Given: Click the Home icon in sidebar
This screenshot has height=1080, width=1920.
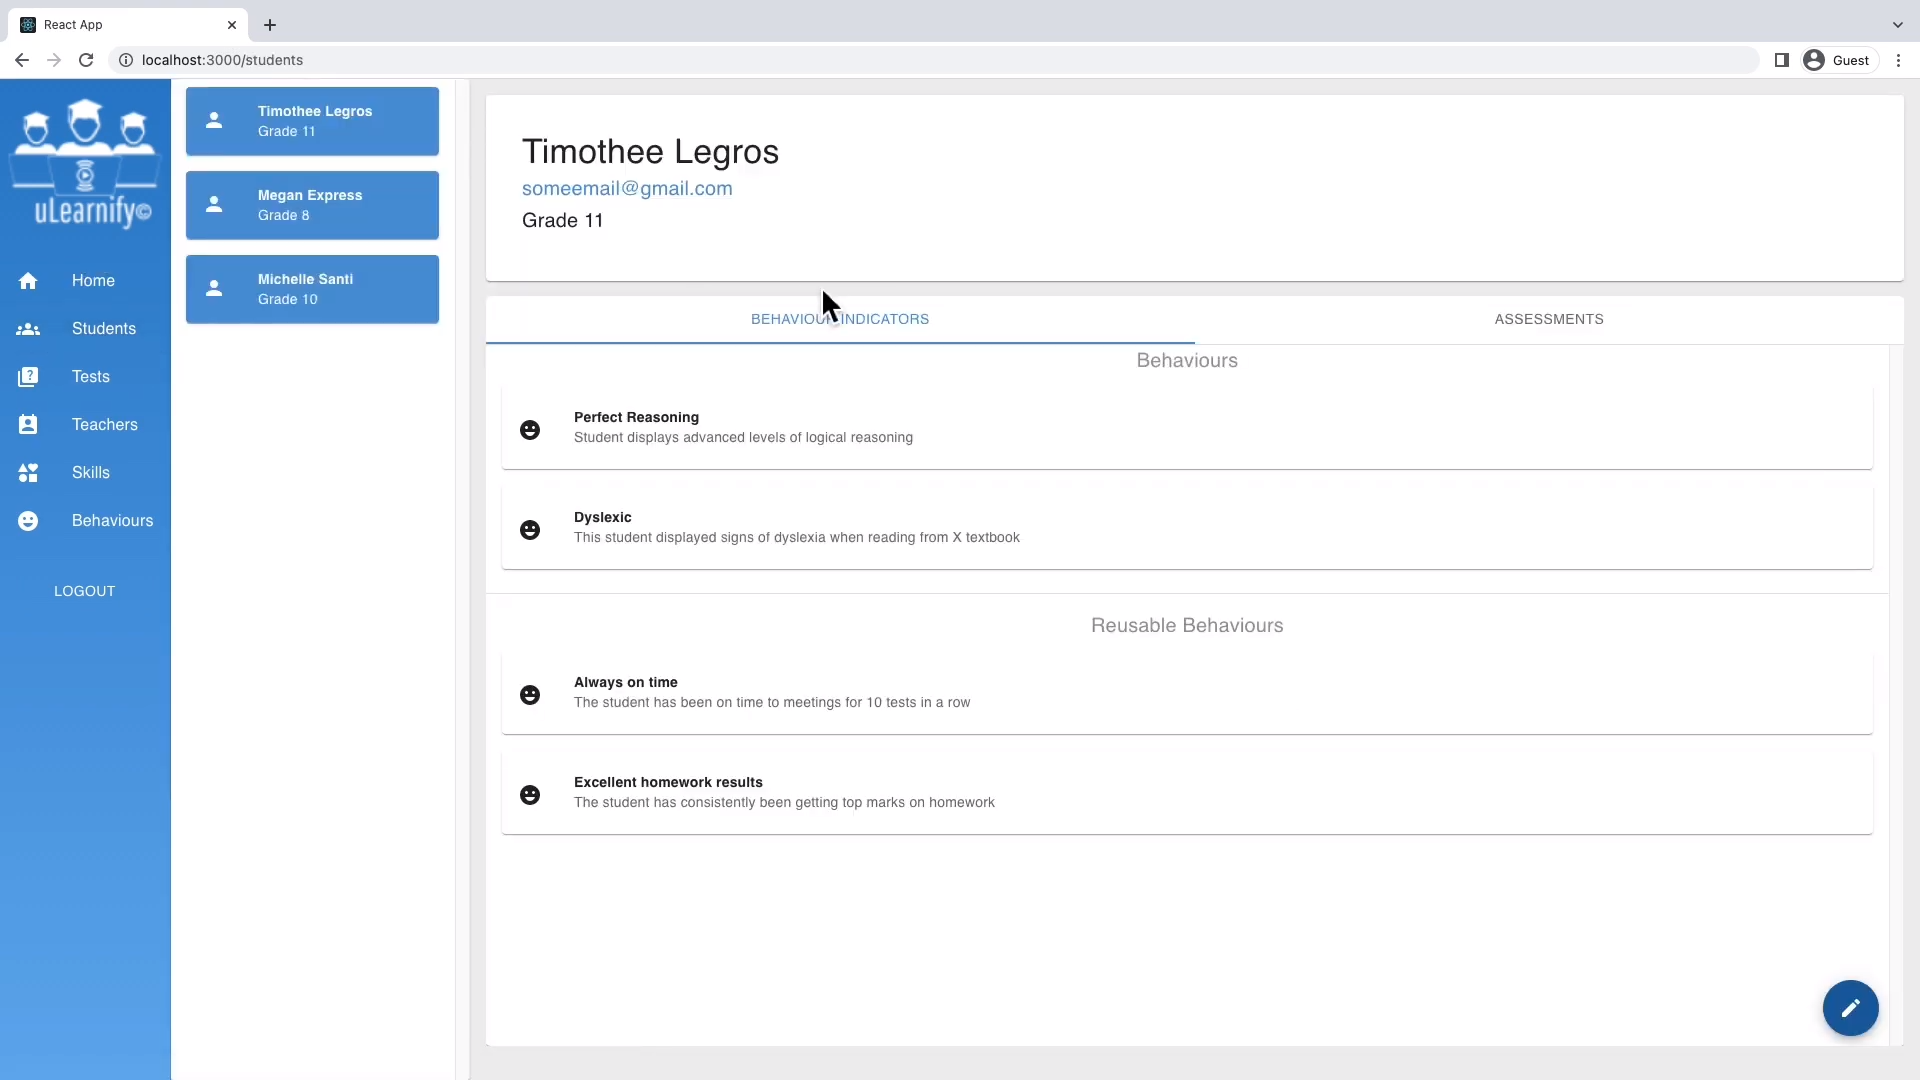Looking at the screenshot, I should [x=28, y=281].
